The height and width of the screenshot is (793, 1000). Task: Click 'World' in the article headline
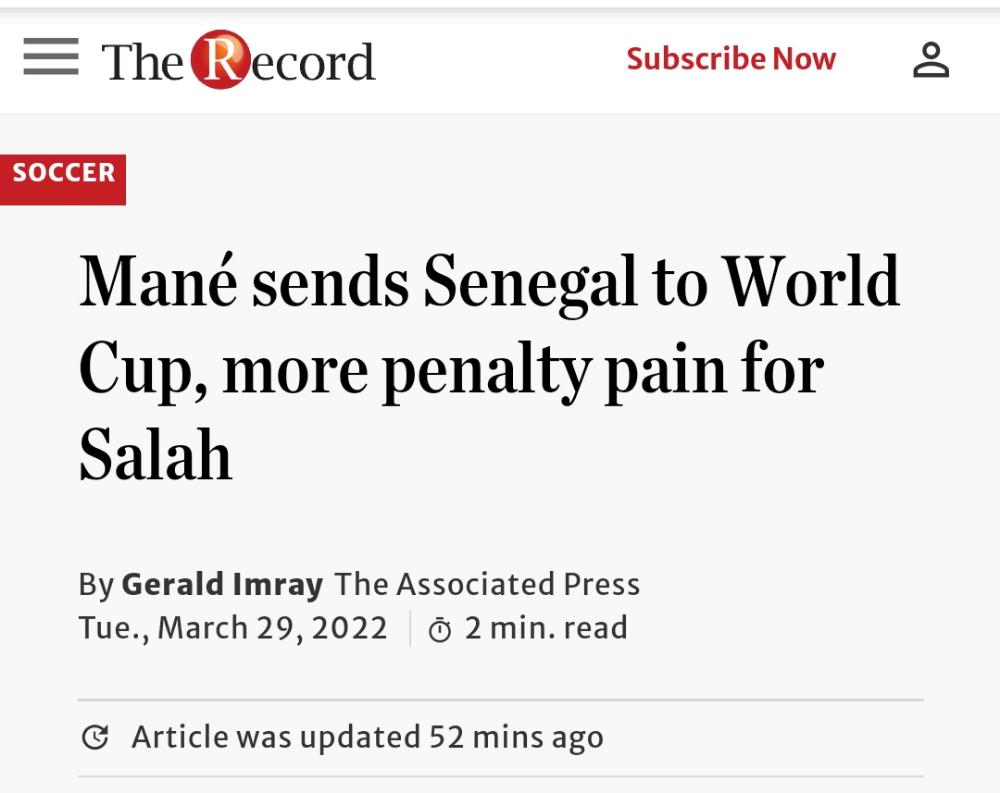pos(811,282)
